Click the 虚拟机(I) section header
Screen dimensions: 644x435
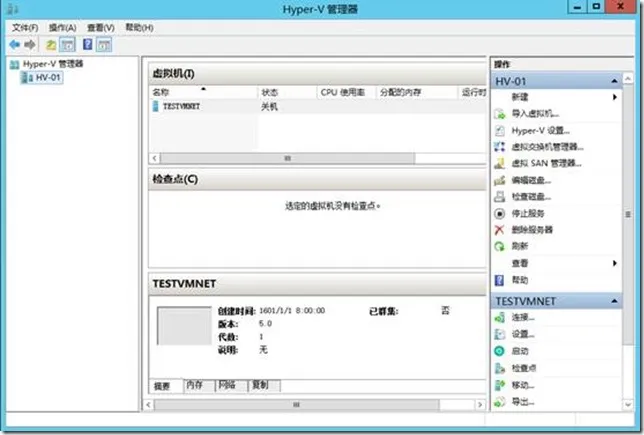pos(317,74)
